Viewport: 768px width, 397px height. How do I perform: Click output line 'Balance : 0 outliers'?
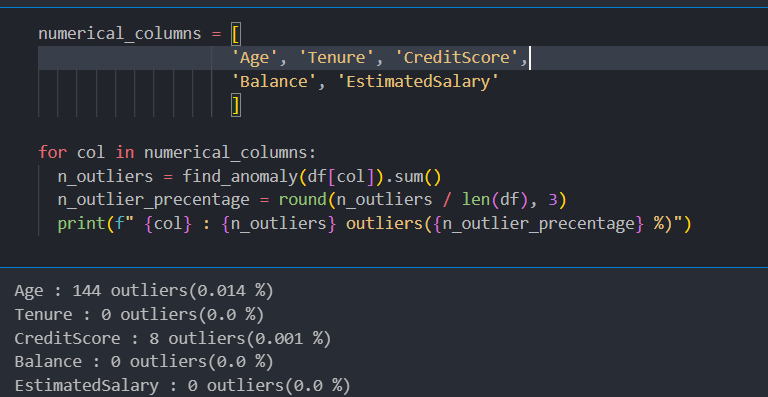pyautogui.click(x=144, y=362)
